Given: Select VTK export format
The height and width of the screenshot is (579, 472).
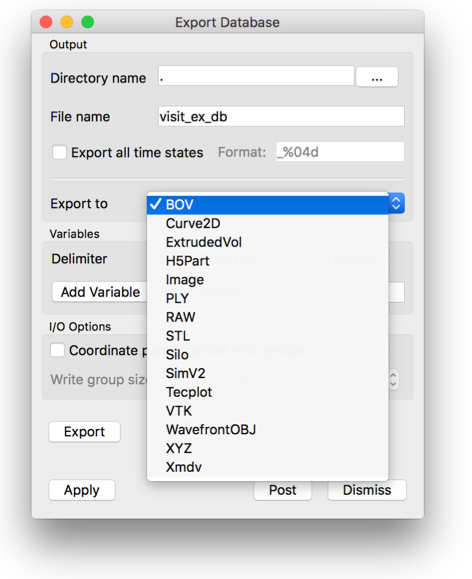Looking at the screenshot, I should pos(268,411).
